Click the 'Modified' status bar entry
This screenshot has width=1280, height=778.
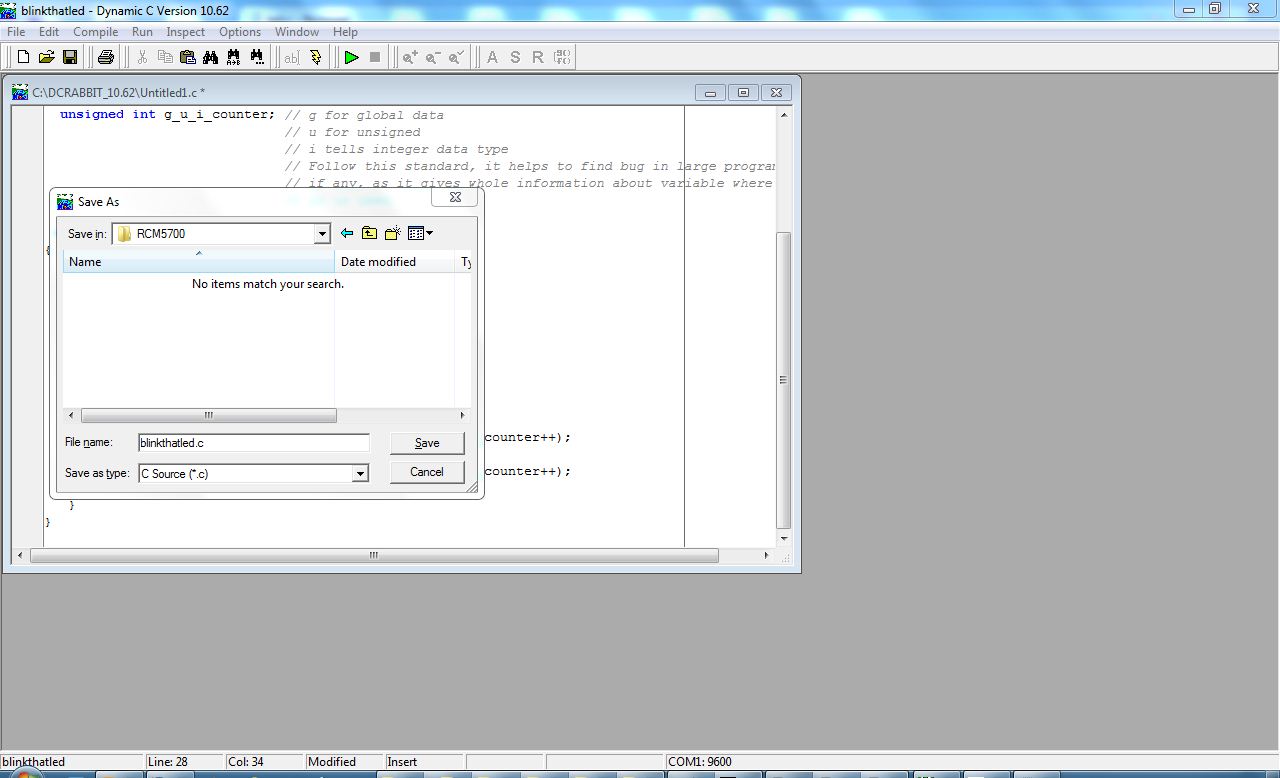332,762
